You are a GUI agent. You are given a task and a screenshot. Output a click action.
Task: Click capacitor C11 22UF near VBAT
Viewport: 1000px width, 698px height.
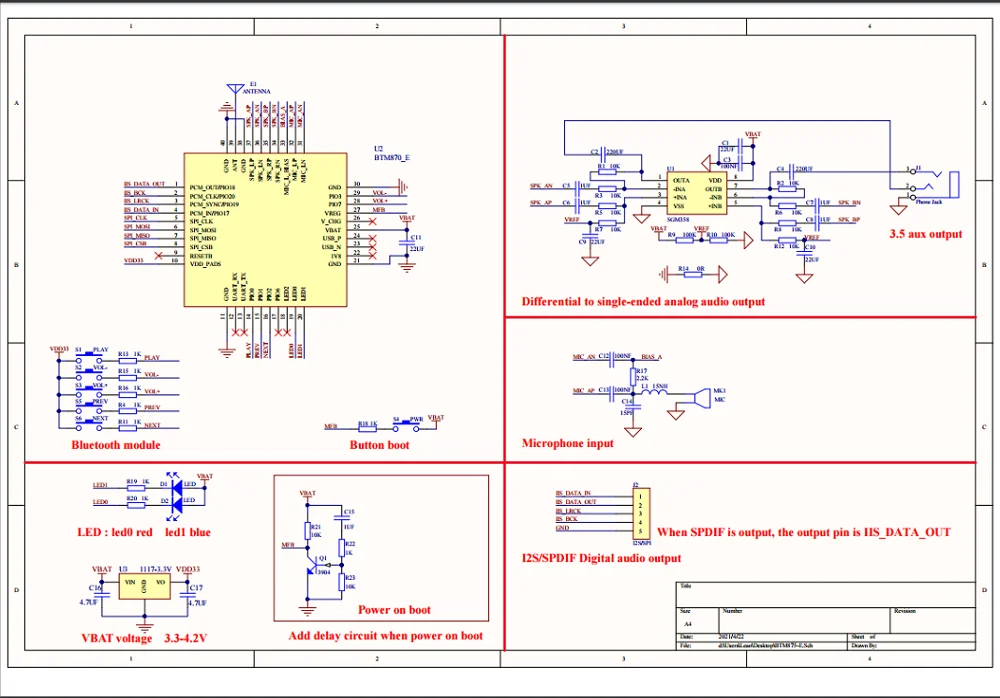pos(407,242)
